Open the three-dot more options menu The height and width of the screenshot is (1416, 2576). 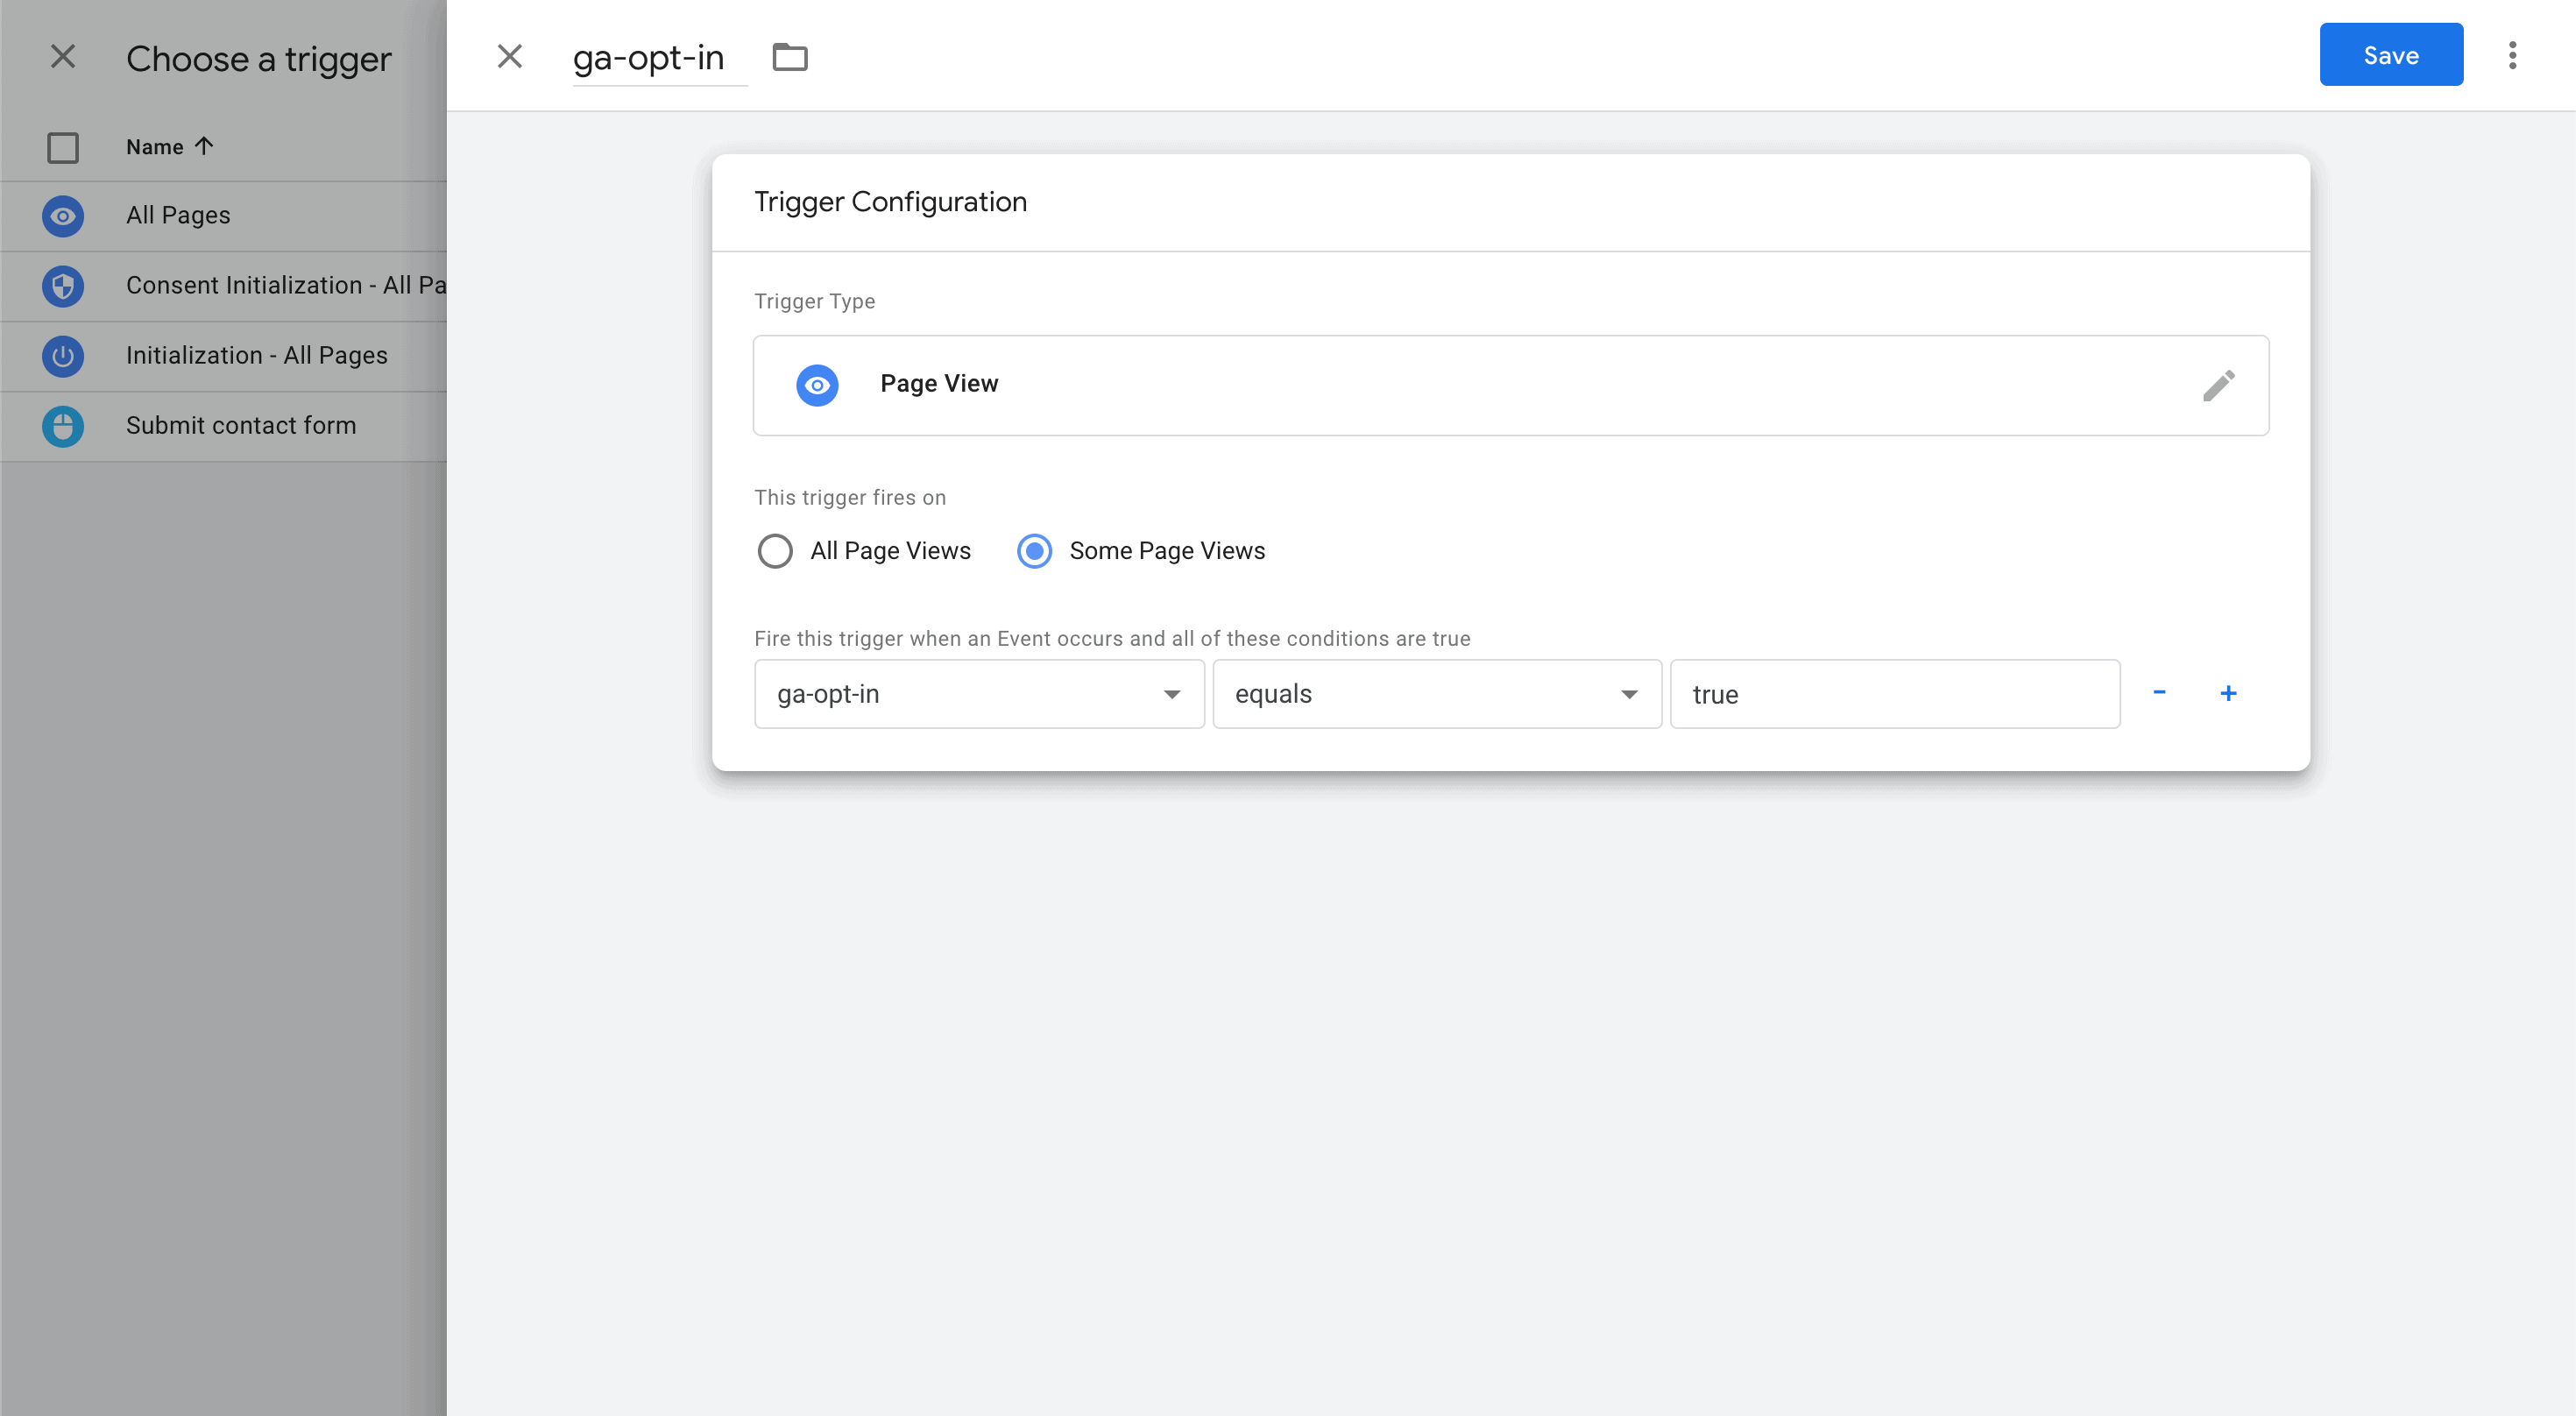[x=2511, y=56]
